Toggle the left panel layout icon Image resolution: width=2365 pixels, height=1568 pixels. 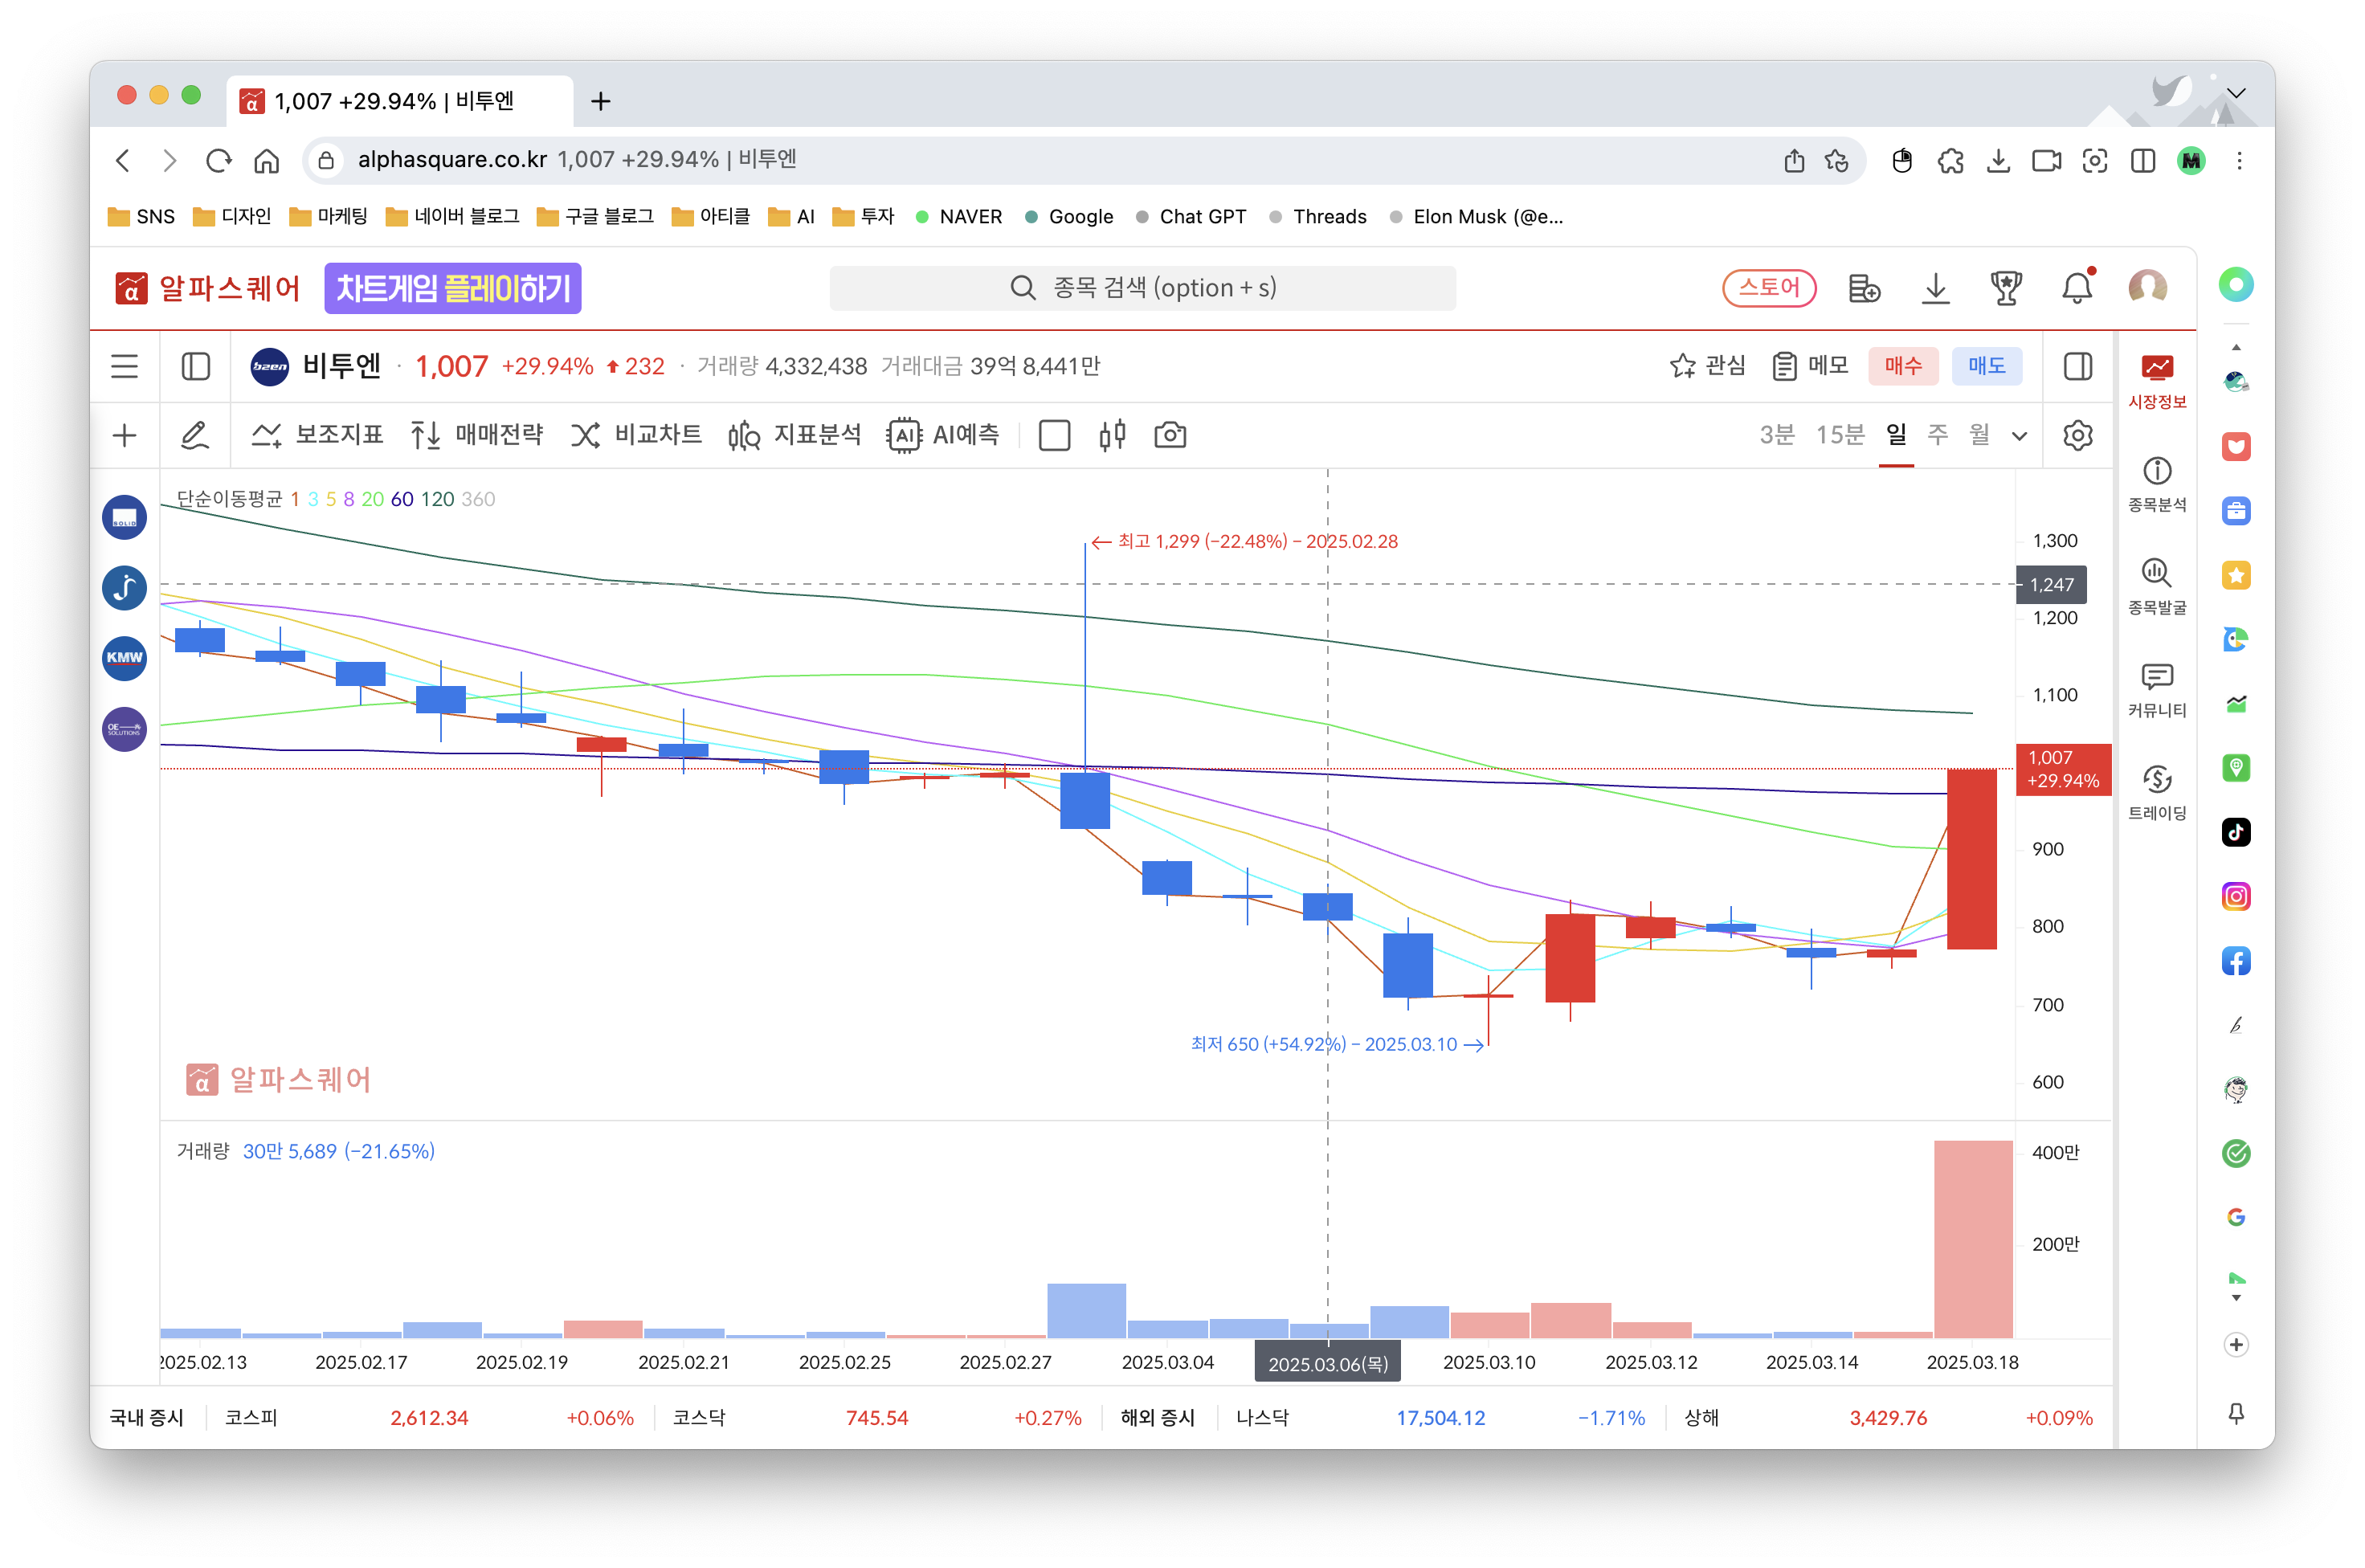click(196, 366)
